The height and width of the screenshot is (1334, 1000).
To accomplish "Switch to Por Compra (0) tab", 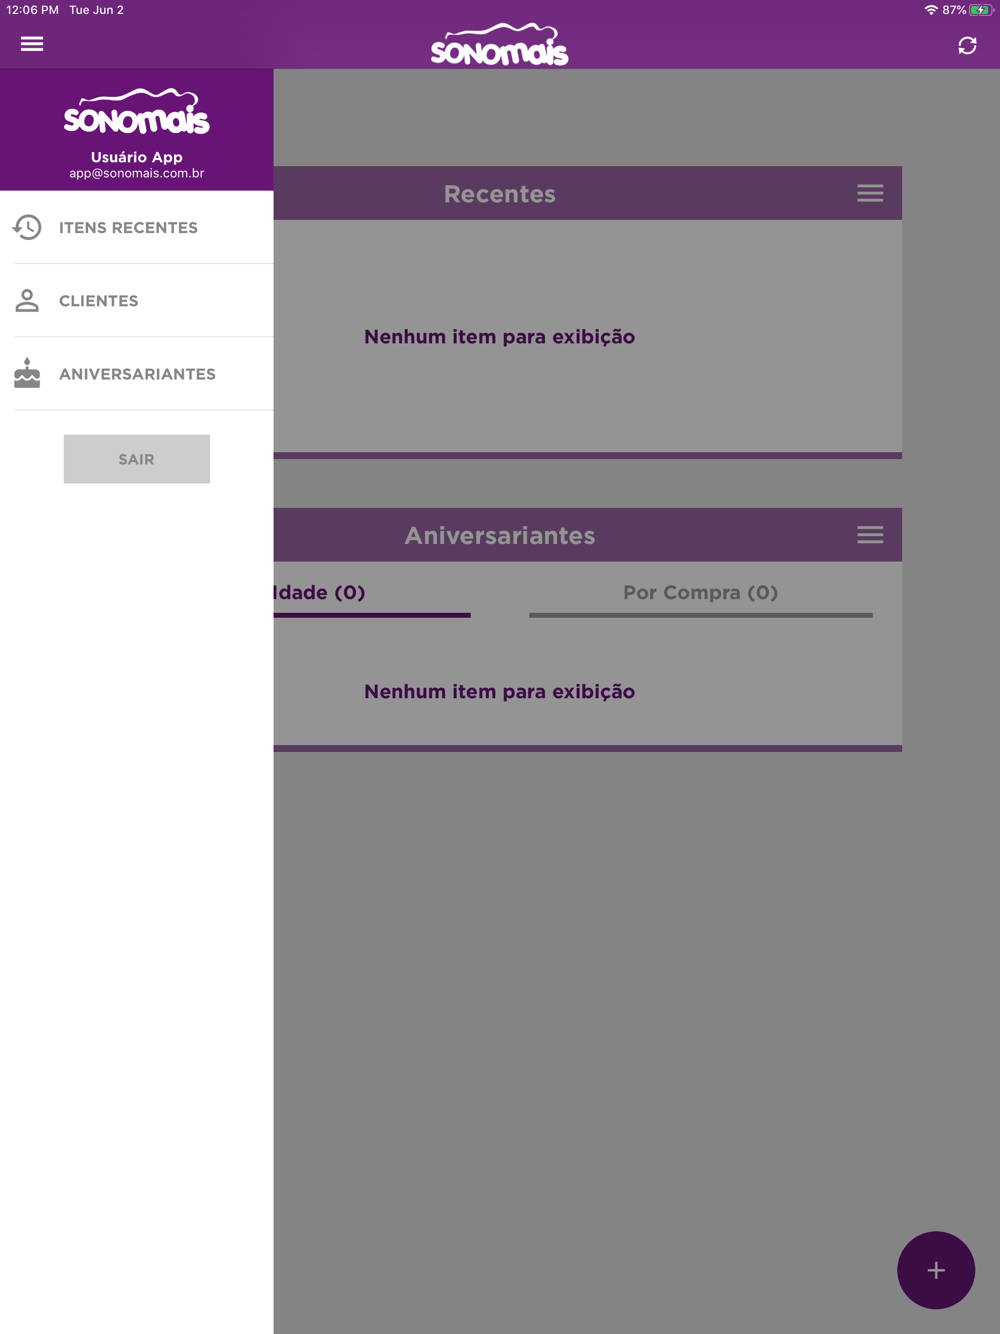I will [x=701, y=592].
